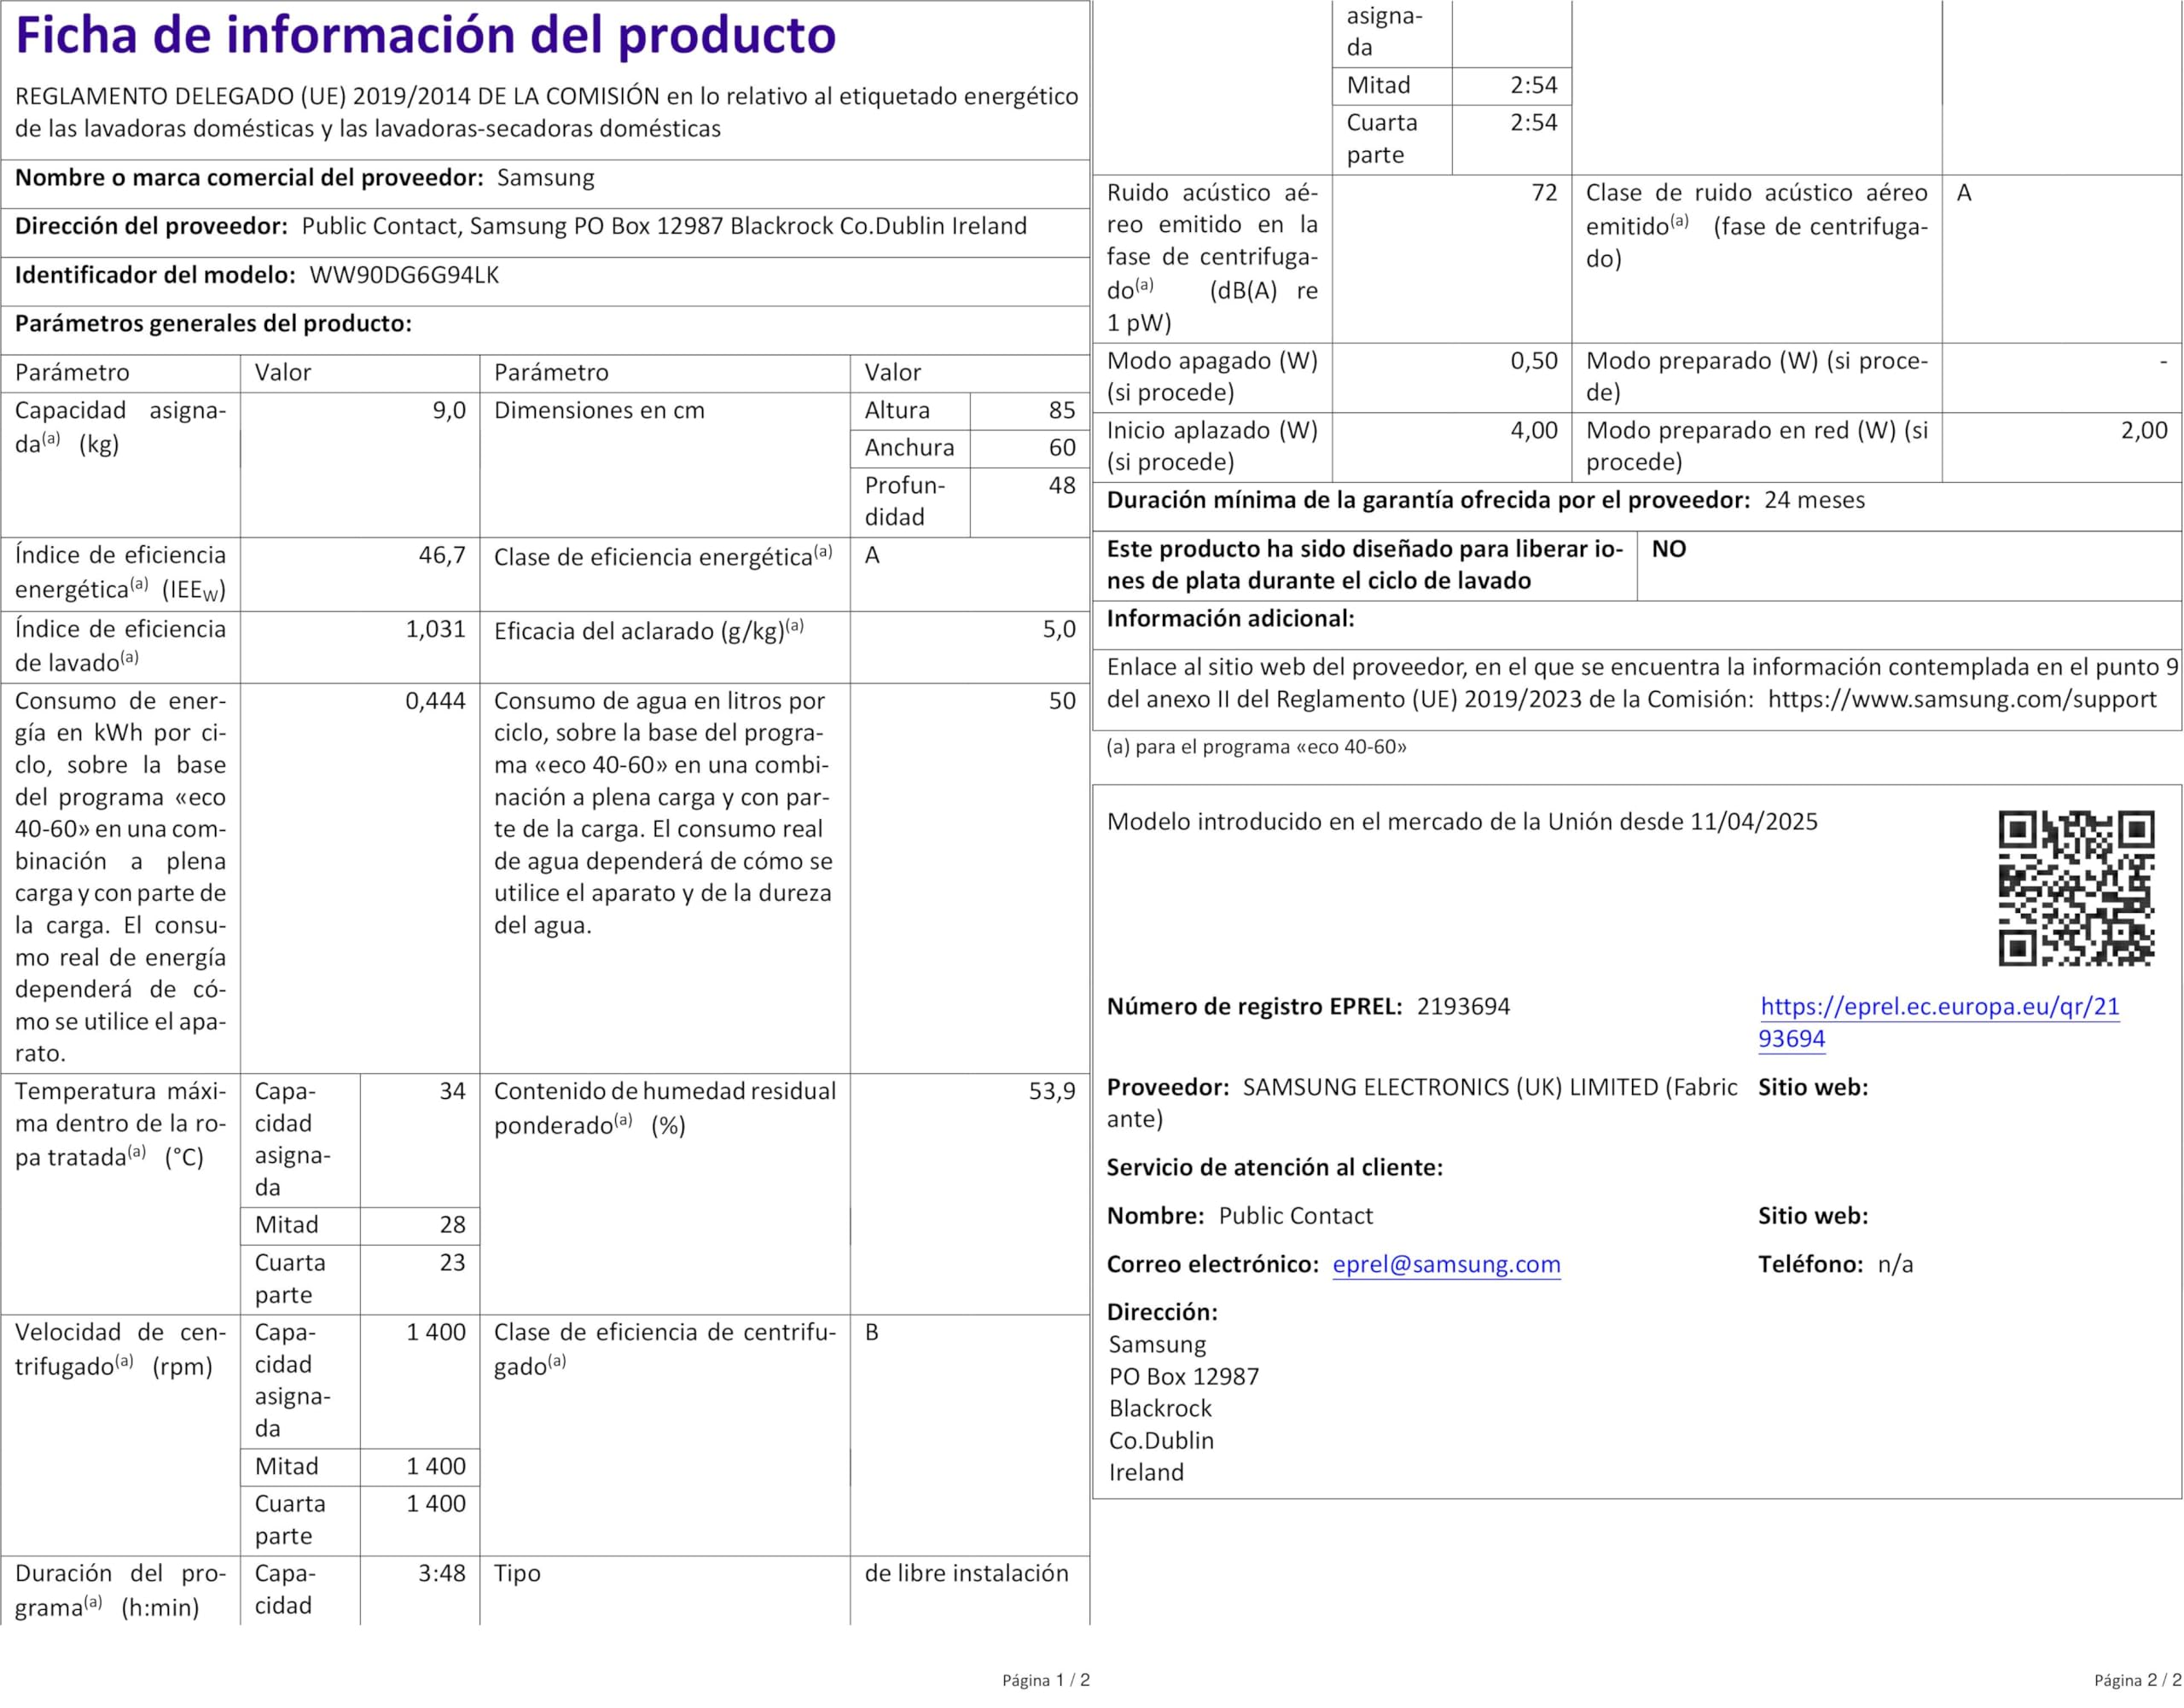This screenshot has width=2184, height=1708.
Task: Click EPREL registration number 2193694
Action: [x=1463, y=1006]
